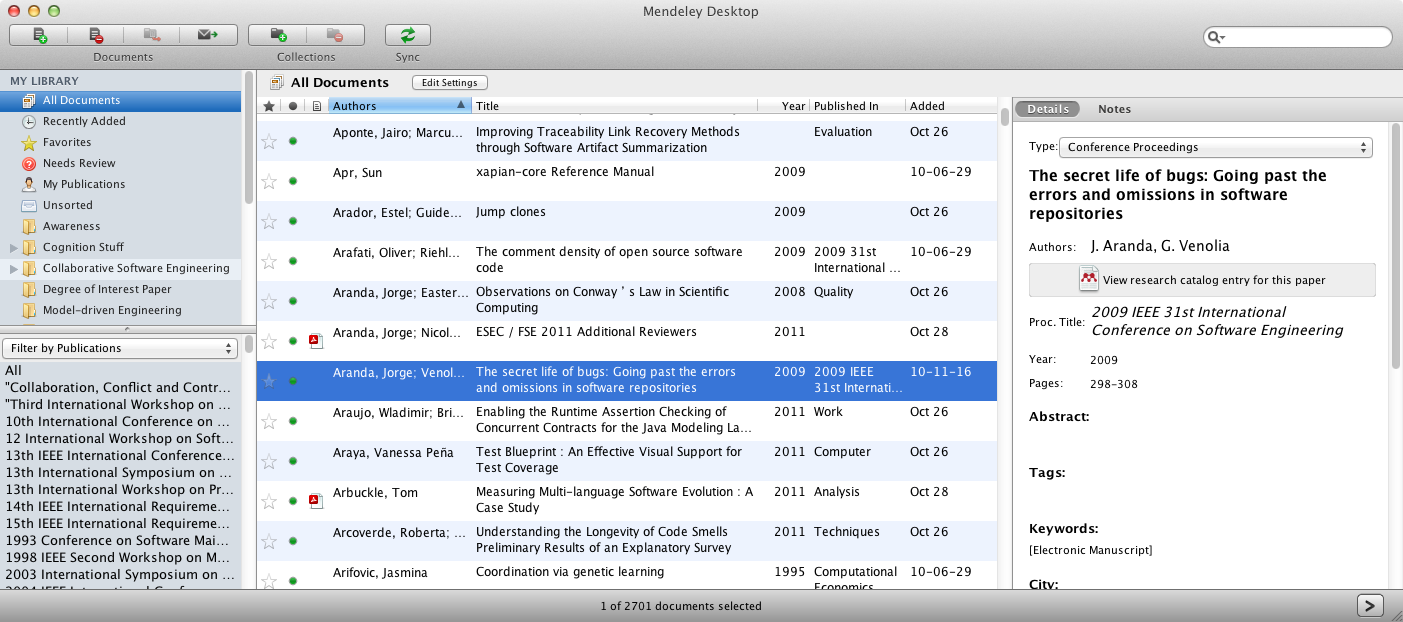This screenshot has height=622, width=1403.
Task: Open PDF icon for the ESEC / FSE 2011 row
Action: [x=315, y=341]
